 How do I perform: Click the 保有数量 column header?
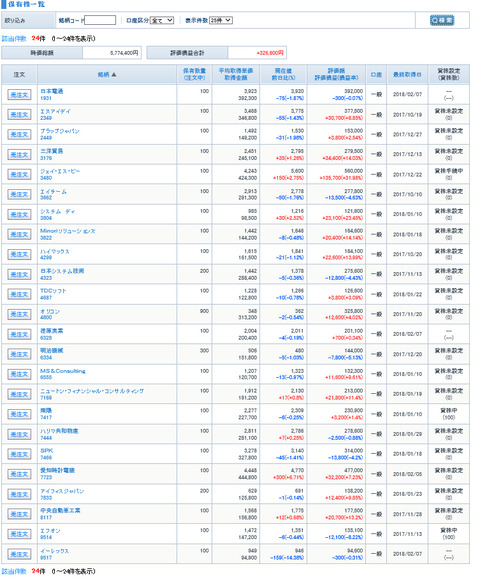[x=194, y=74]
